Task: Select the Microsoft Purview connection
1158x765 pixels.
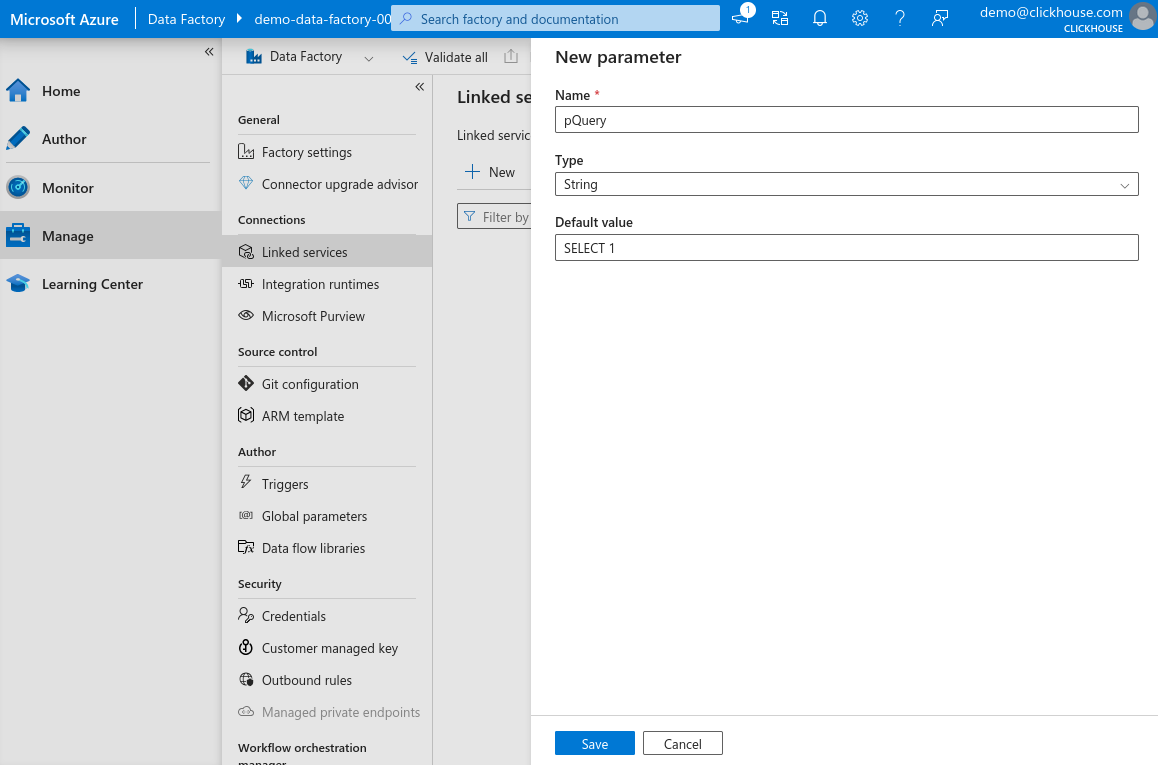Action: coord(311,316)
